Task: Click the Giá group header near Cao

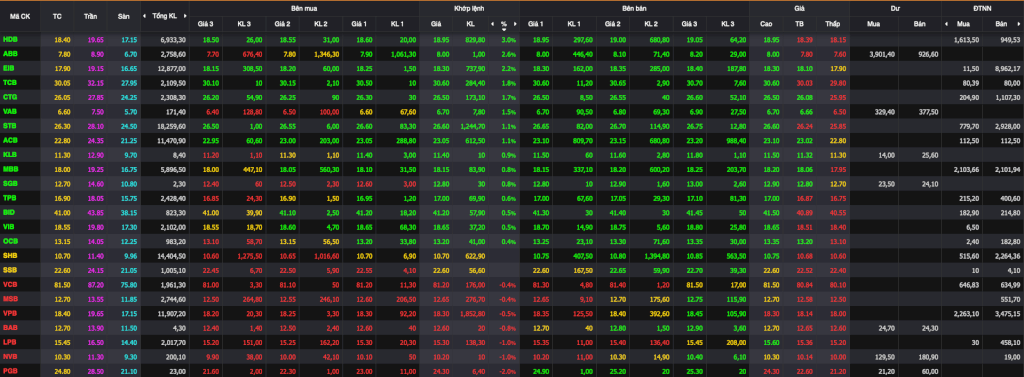Action: pos(799,8)
